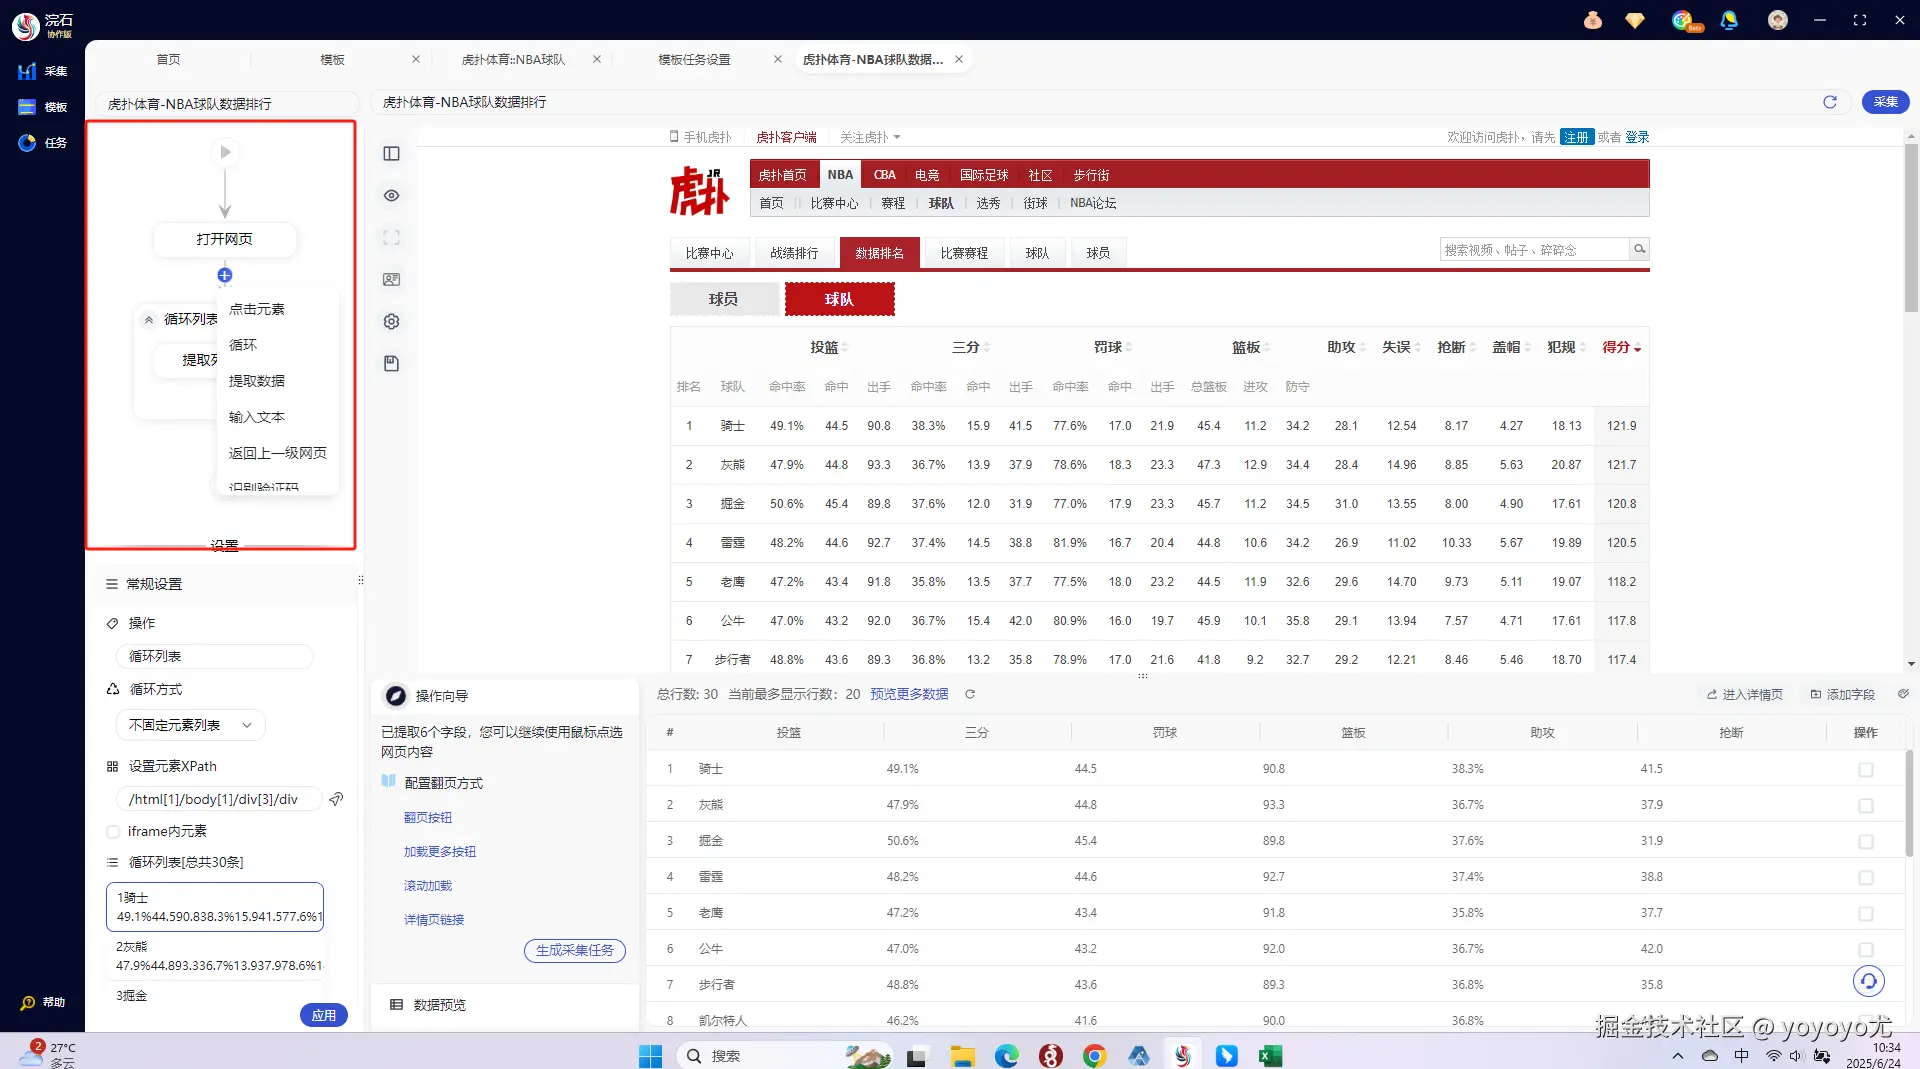Sort the table by 助攻 column

pyautogui.click(x=1346, y=347)
